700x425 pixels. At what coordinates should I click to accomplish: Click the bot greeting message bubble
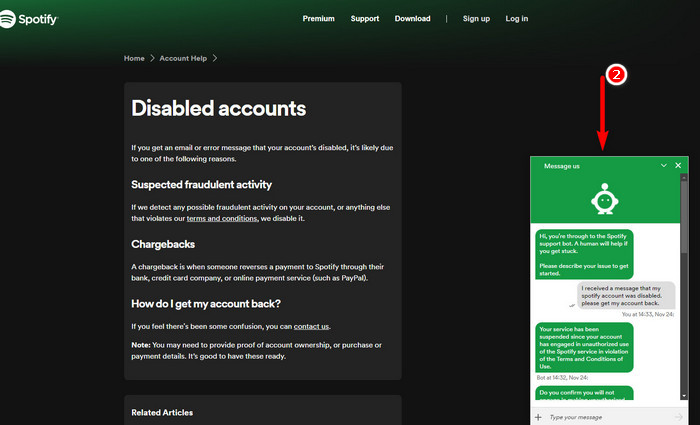tap(584, 254)
